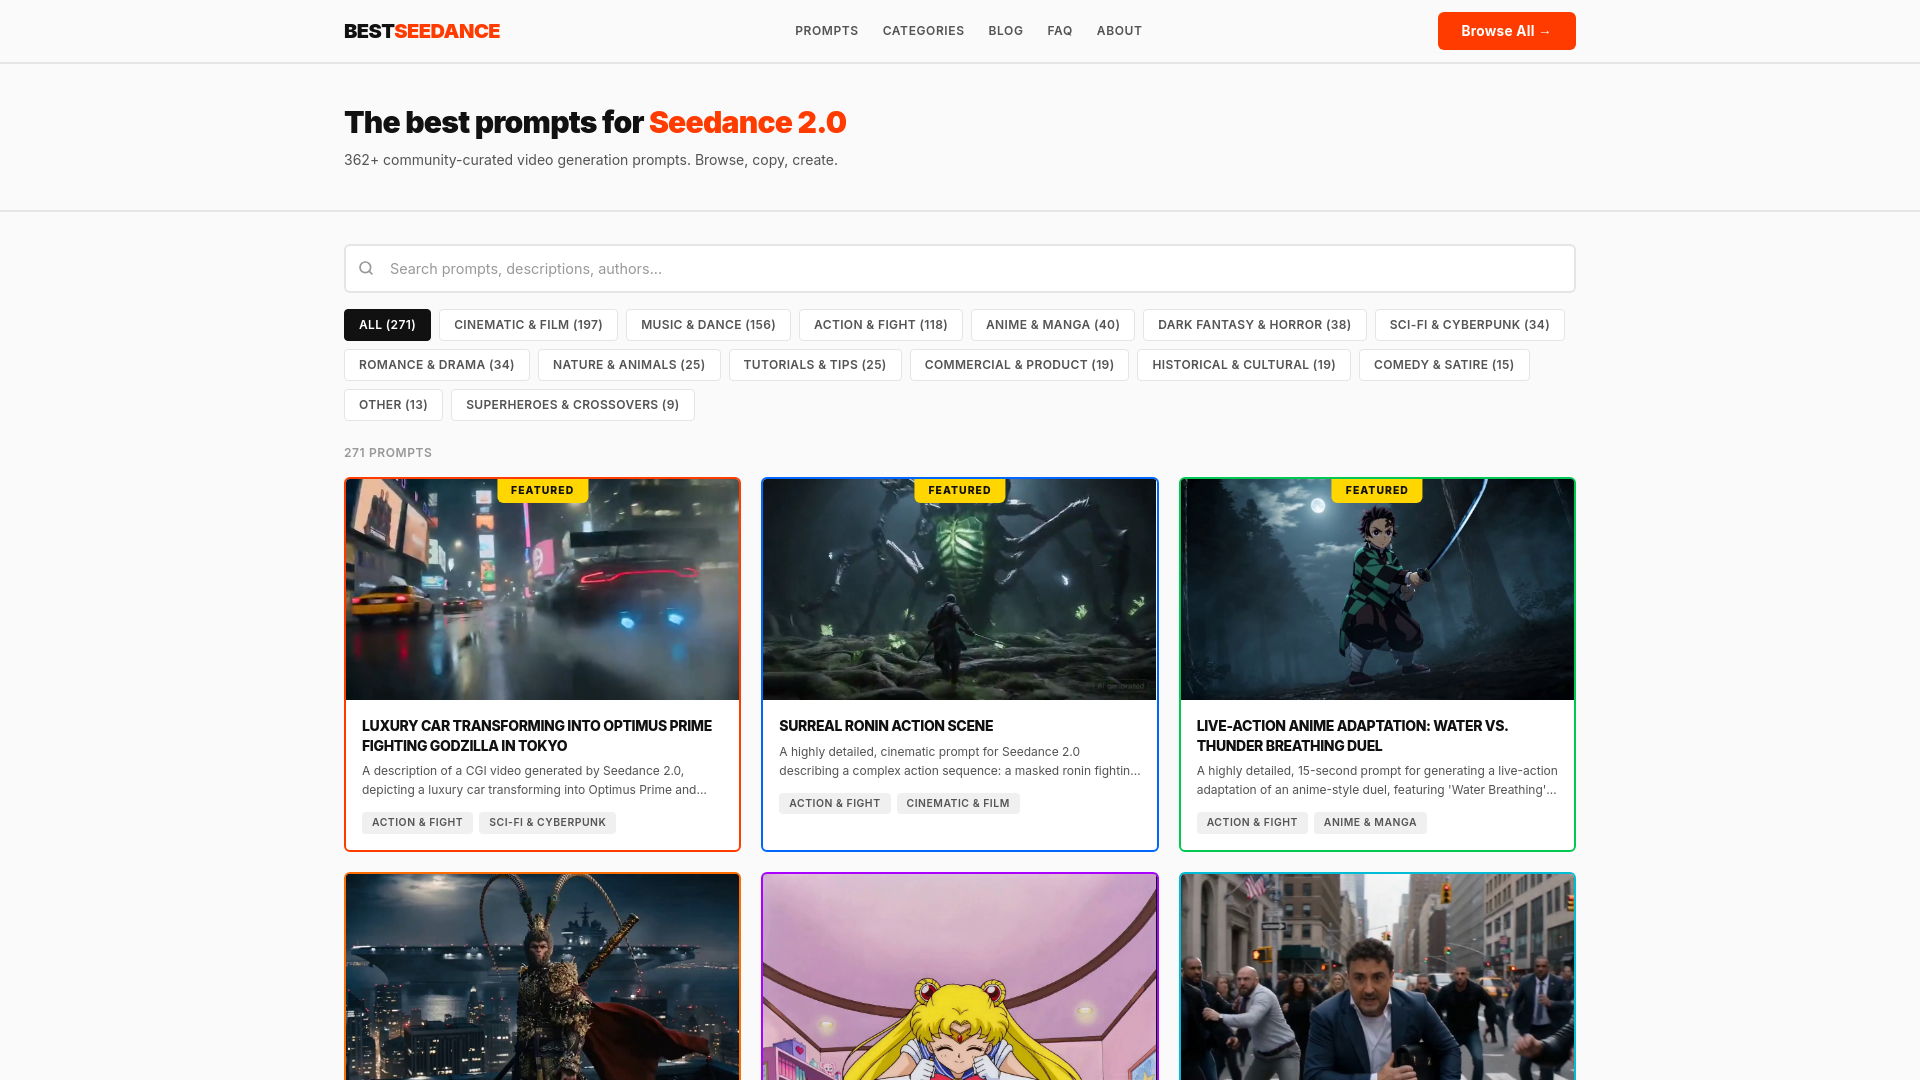Click the '271 PROMPTS' count label
Viewport: 1920px width, 1080px height.
(x=388, y=453)
